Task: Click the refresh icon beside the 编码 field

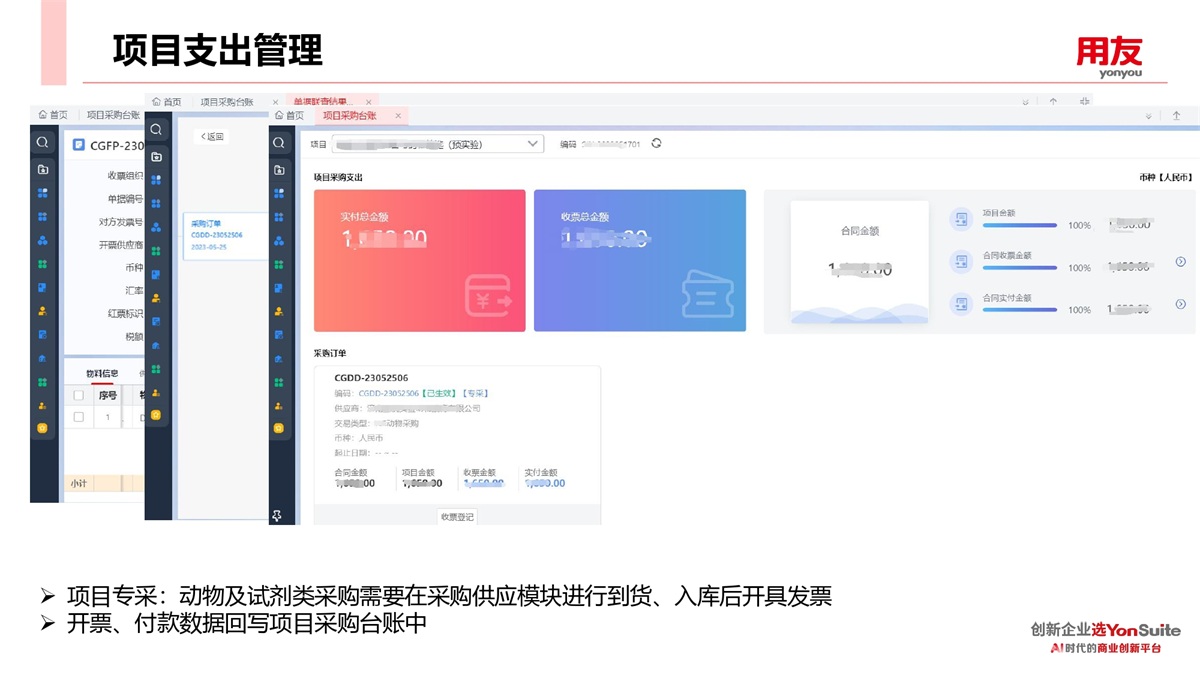Action: point(656,143)
